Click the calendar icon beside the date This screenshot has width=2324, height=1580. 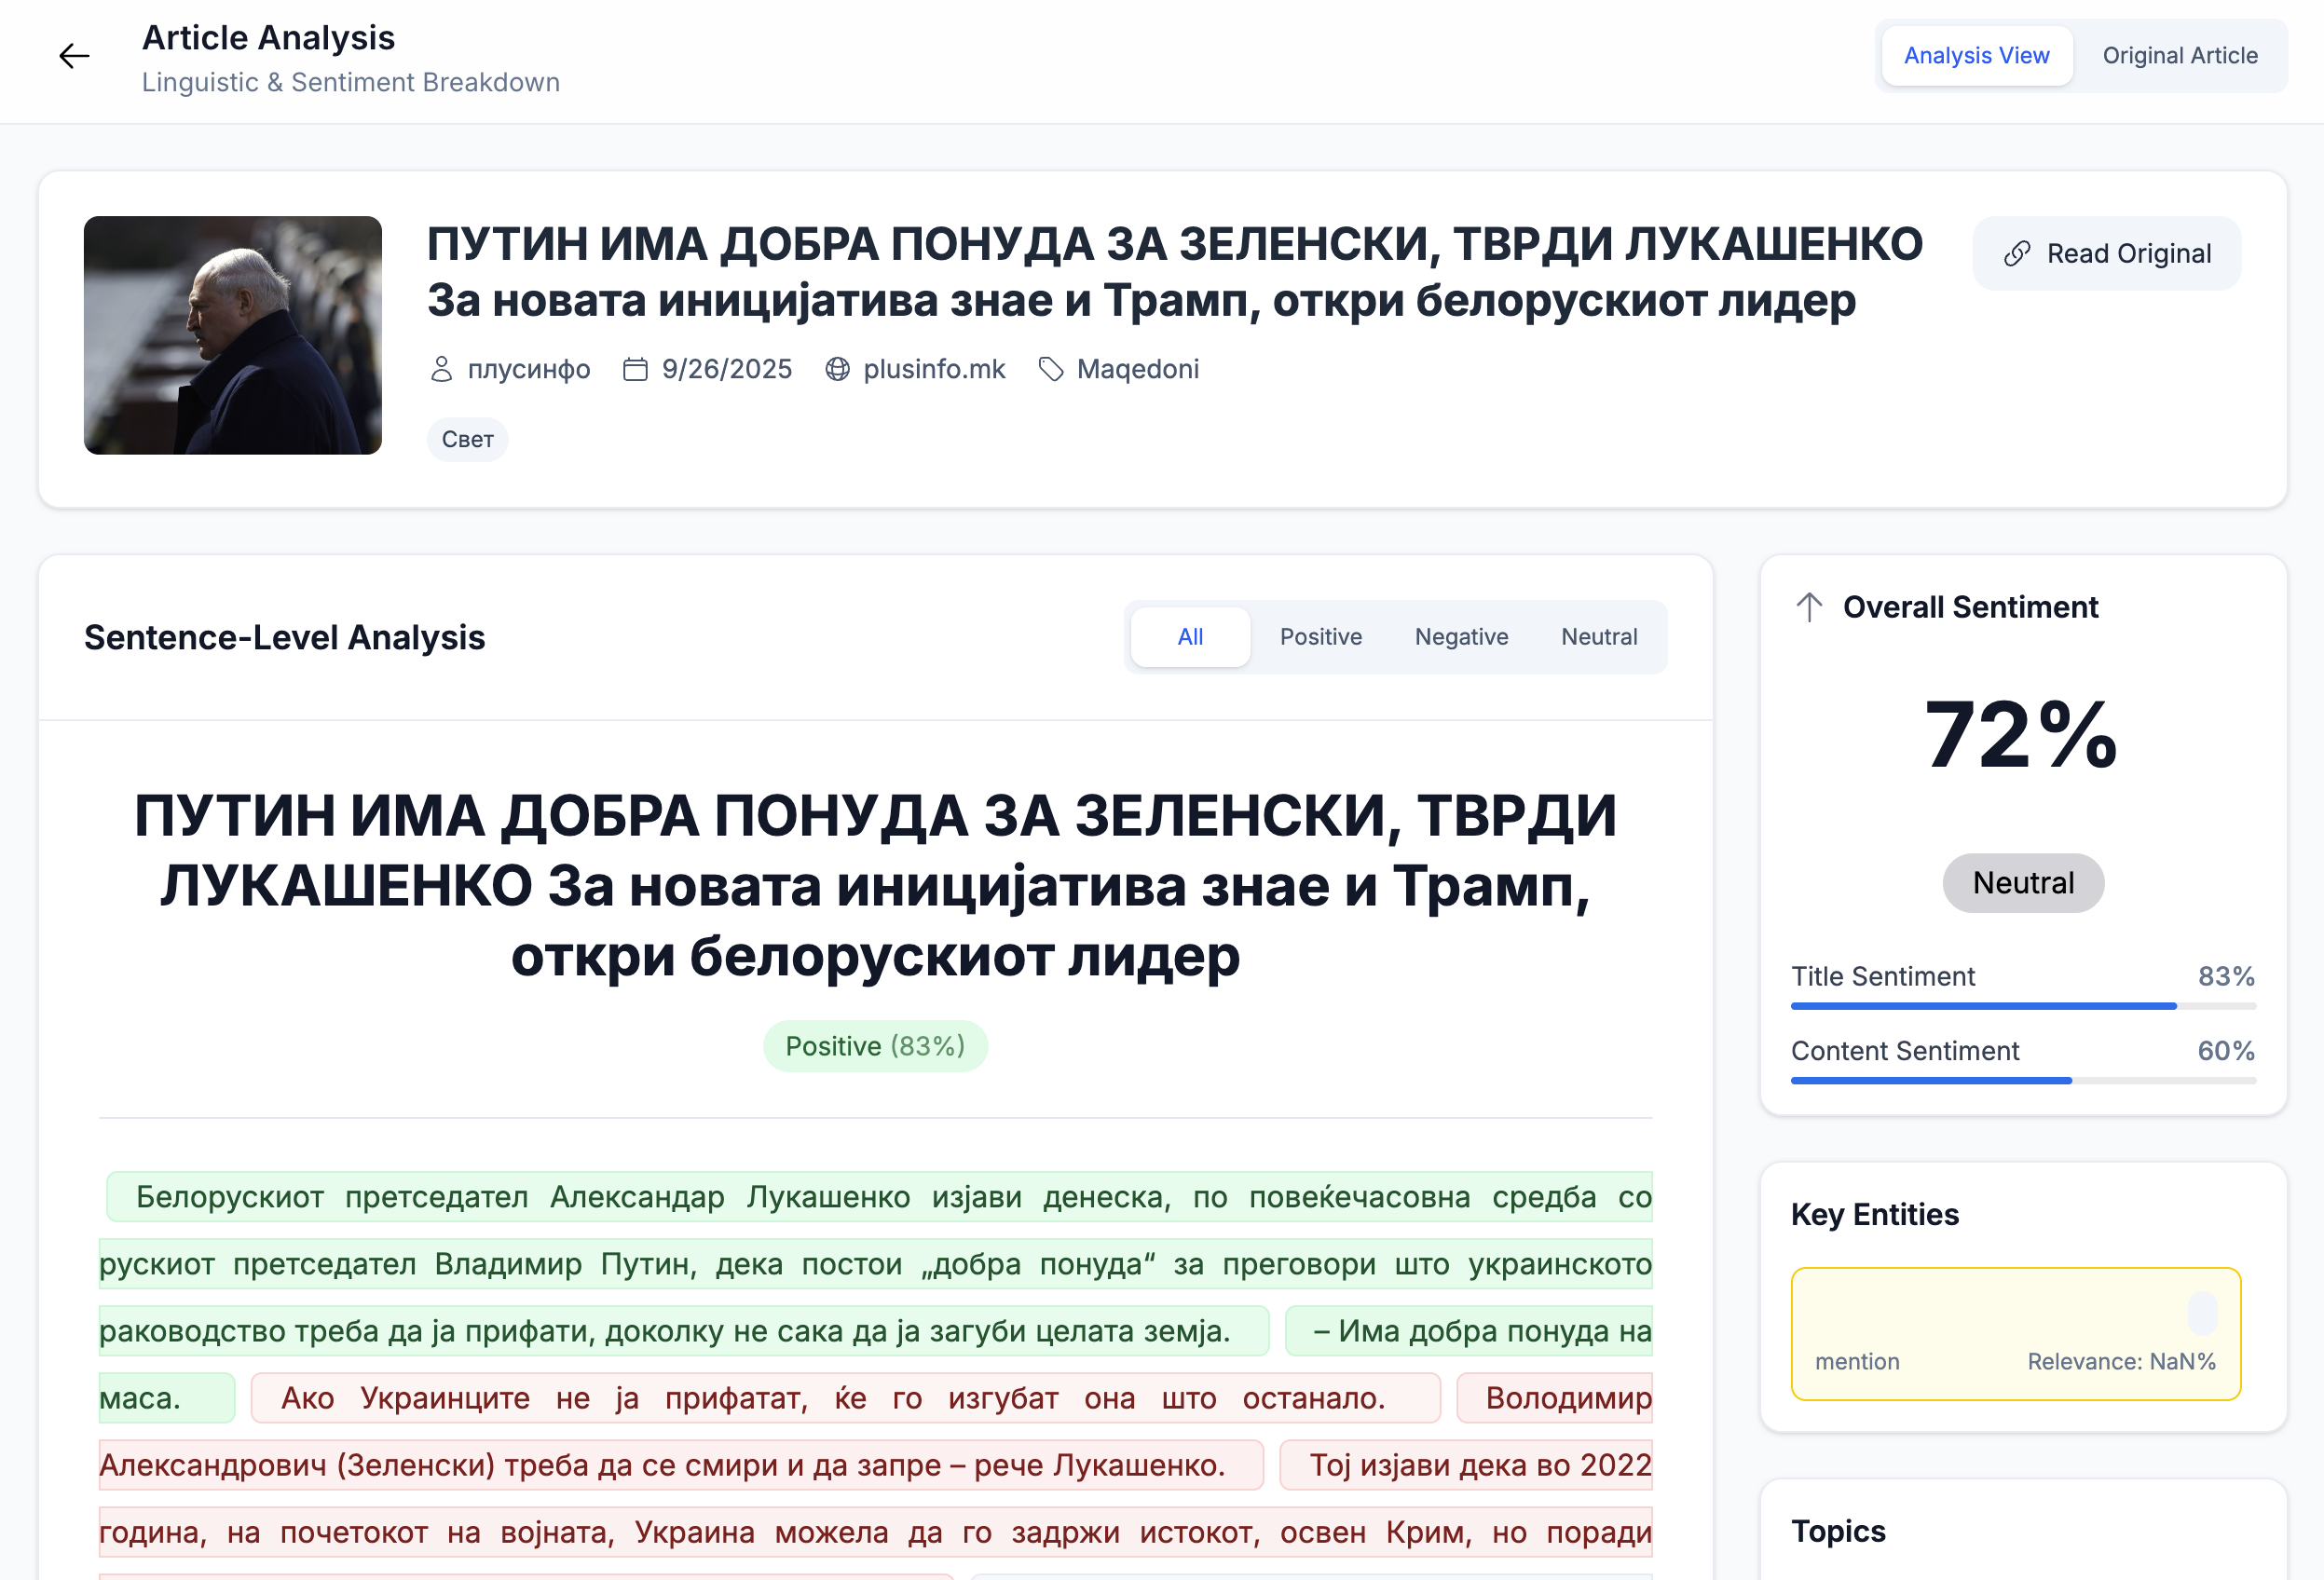tap(634, 369)
